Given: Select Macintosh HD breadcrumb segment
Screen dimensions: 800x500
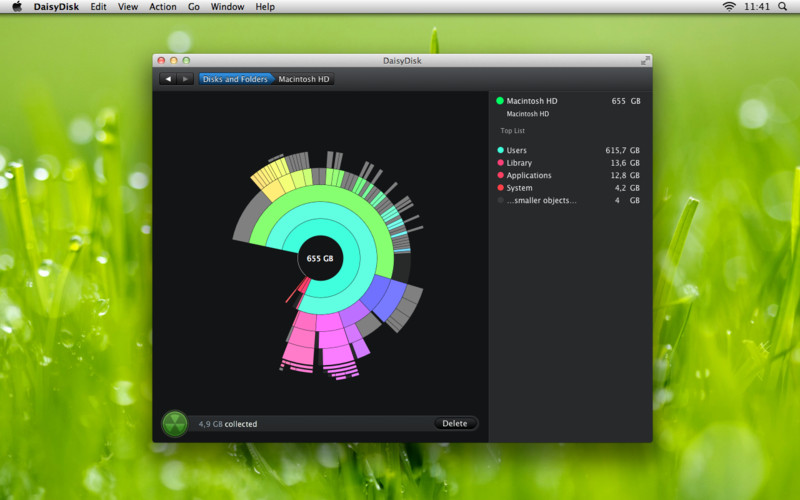Looking at the screenshot, I should 304,79.
